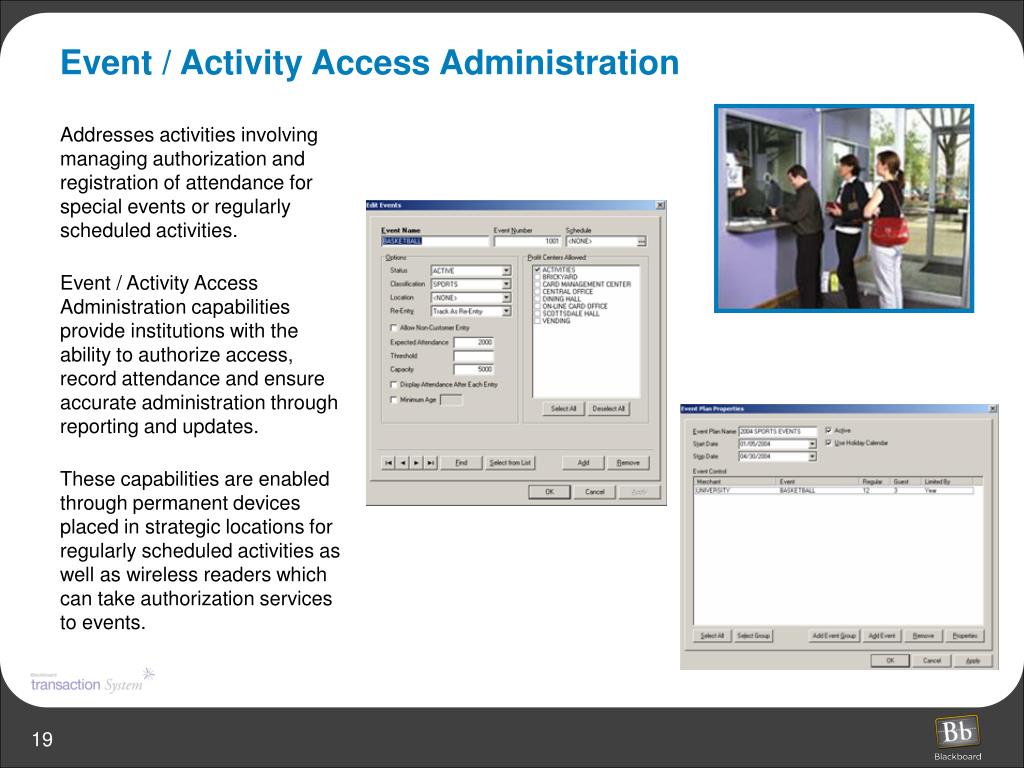The image size is (1024, 768).
Task: Close the Event Plan Properties dialog with X
Action: click(x=993, y=409)
